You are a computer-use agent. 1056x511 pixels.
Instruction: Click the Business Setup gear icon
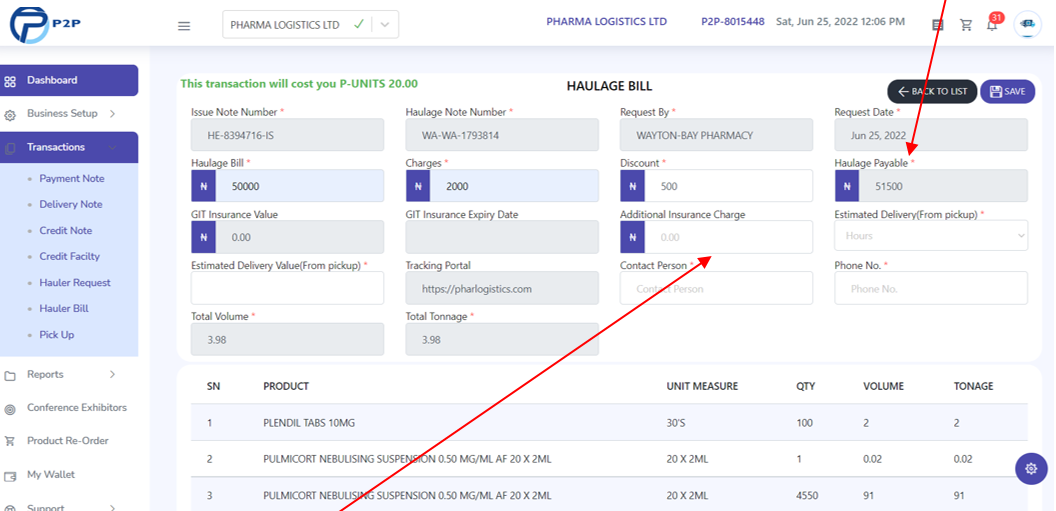10,114
